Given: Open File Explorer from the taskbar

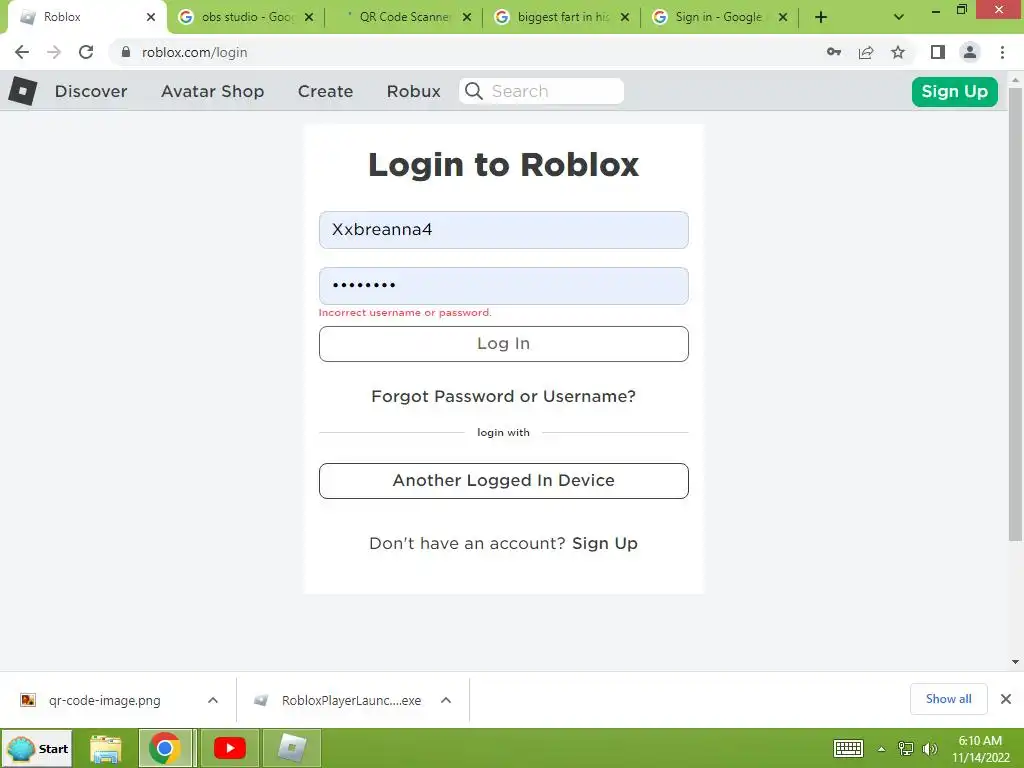Looking at the screenshot, I should (x=105, y=748).
